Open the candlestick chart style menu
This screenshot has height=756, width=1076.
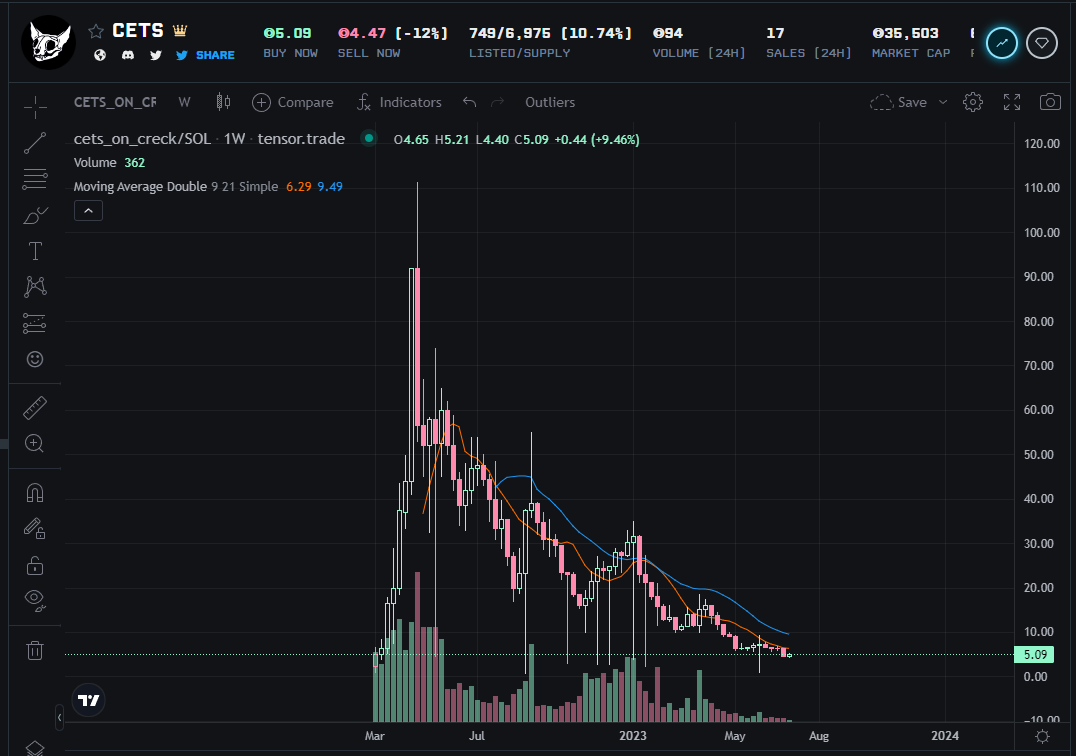click(x=223, y=102)
